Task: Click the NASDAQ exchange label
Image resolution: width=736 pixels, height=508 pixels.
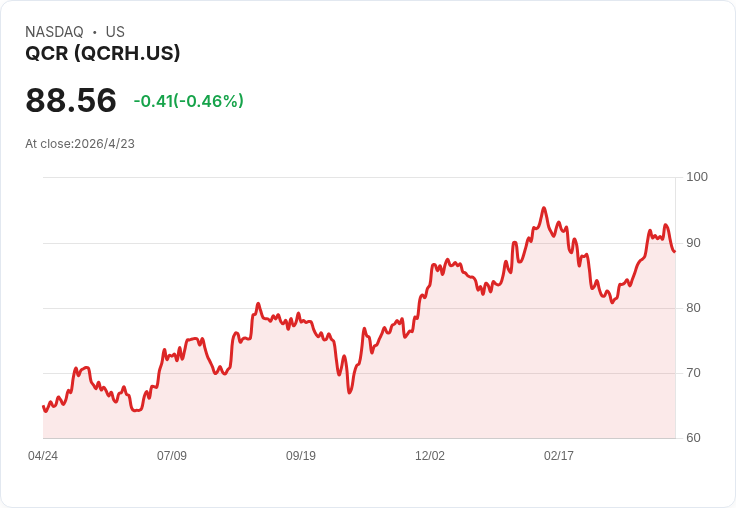Action: coord(54,32)
